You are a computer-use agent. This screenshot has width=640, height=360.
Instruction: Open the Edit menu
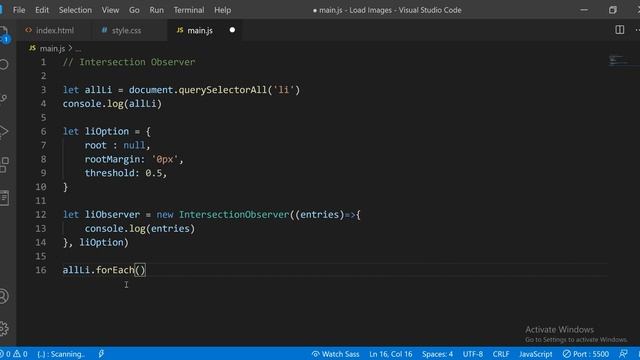click(x=42, y=10)
